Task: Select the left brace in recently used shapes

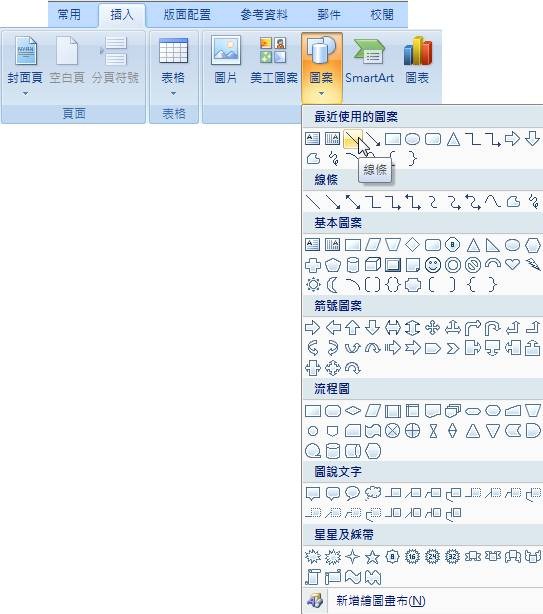Action: (393, 159)
